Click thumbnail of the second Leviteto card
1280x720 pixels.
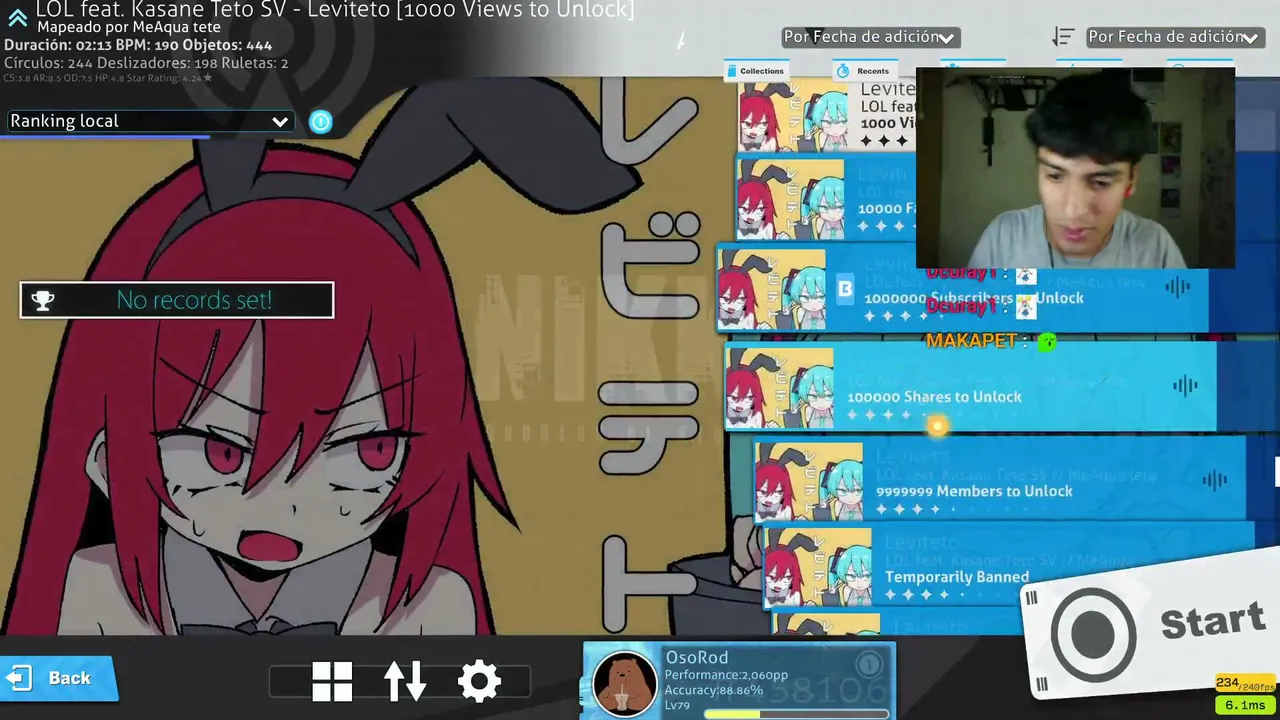coord(790,199)
